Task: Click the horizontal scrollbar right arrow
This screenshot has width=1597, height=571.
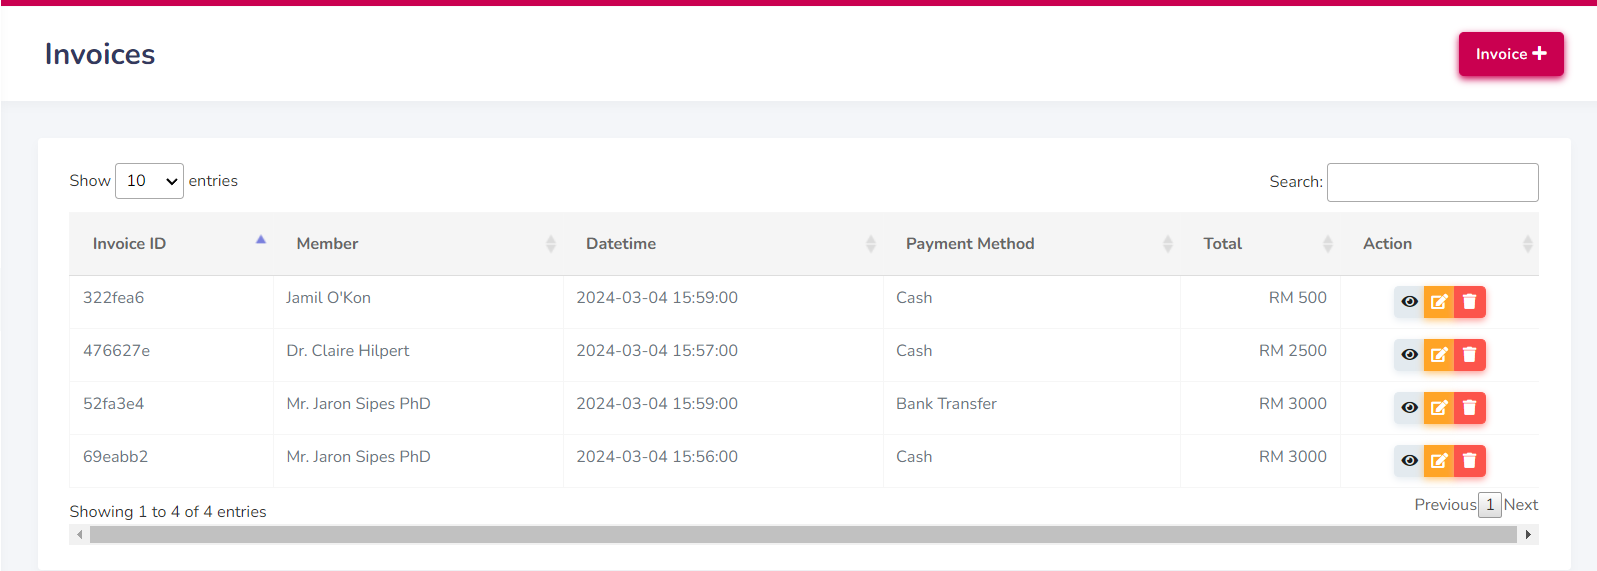Action: 1528,535
